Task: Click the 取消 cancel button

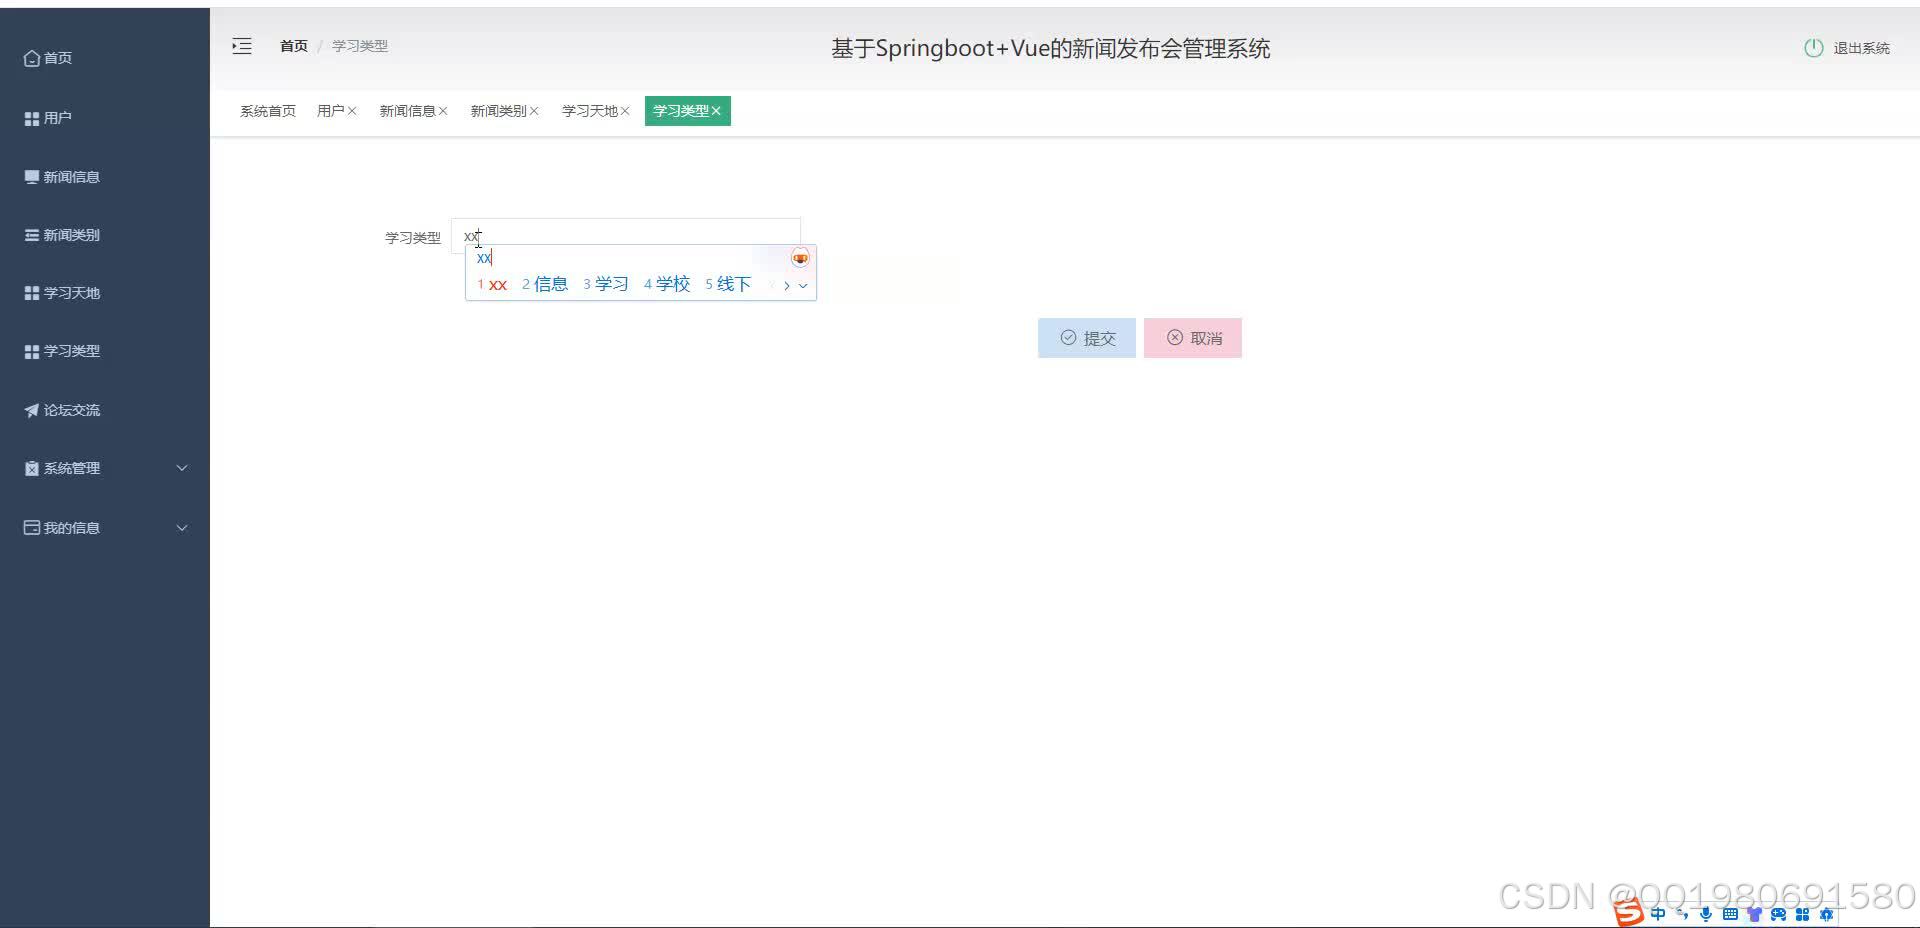Action: click(1192, 337)
